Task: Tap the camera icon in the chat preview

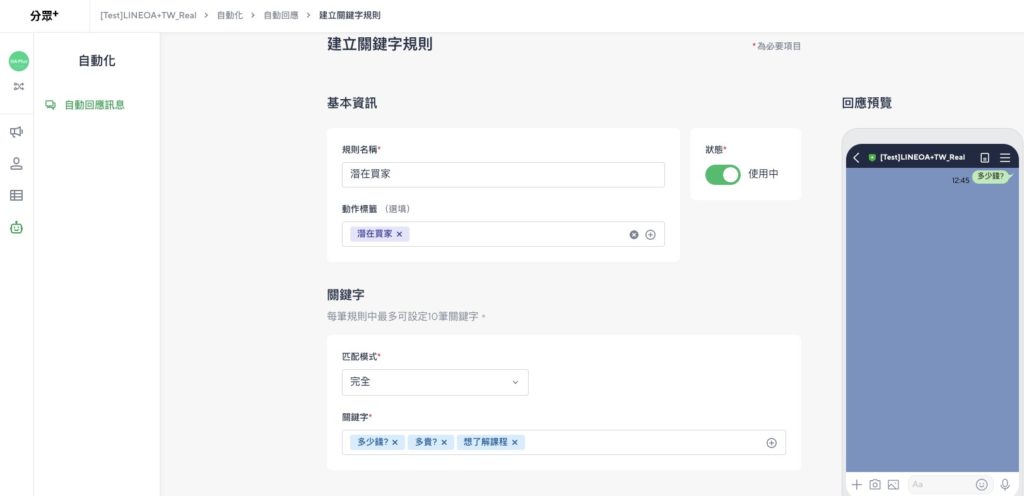Action: click(x=875, y=485)
